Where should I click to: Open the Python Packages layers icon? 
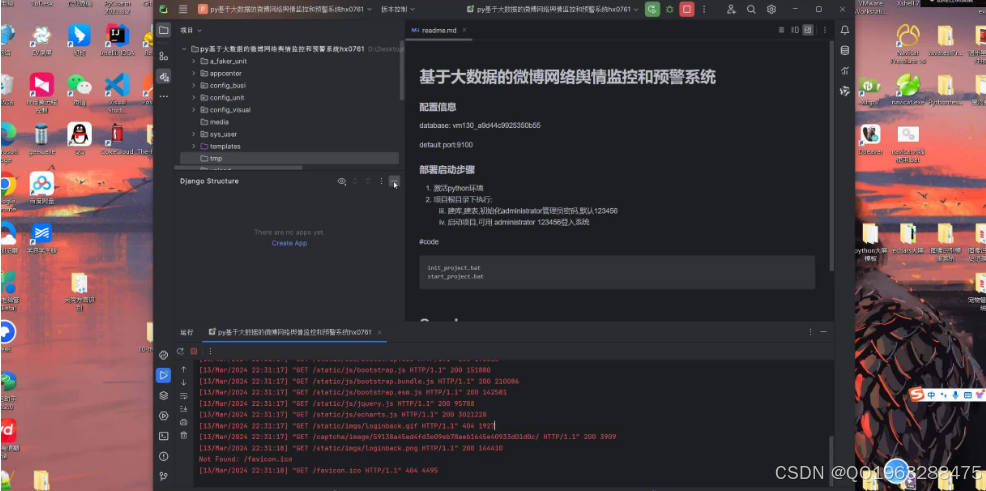[163, 395]
